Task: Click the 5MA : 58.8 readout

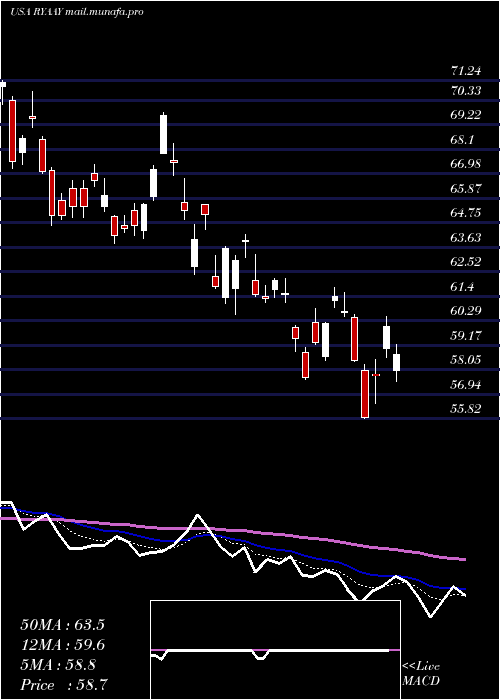Action: click(58, 664)
